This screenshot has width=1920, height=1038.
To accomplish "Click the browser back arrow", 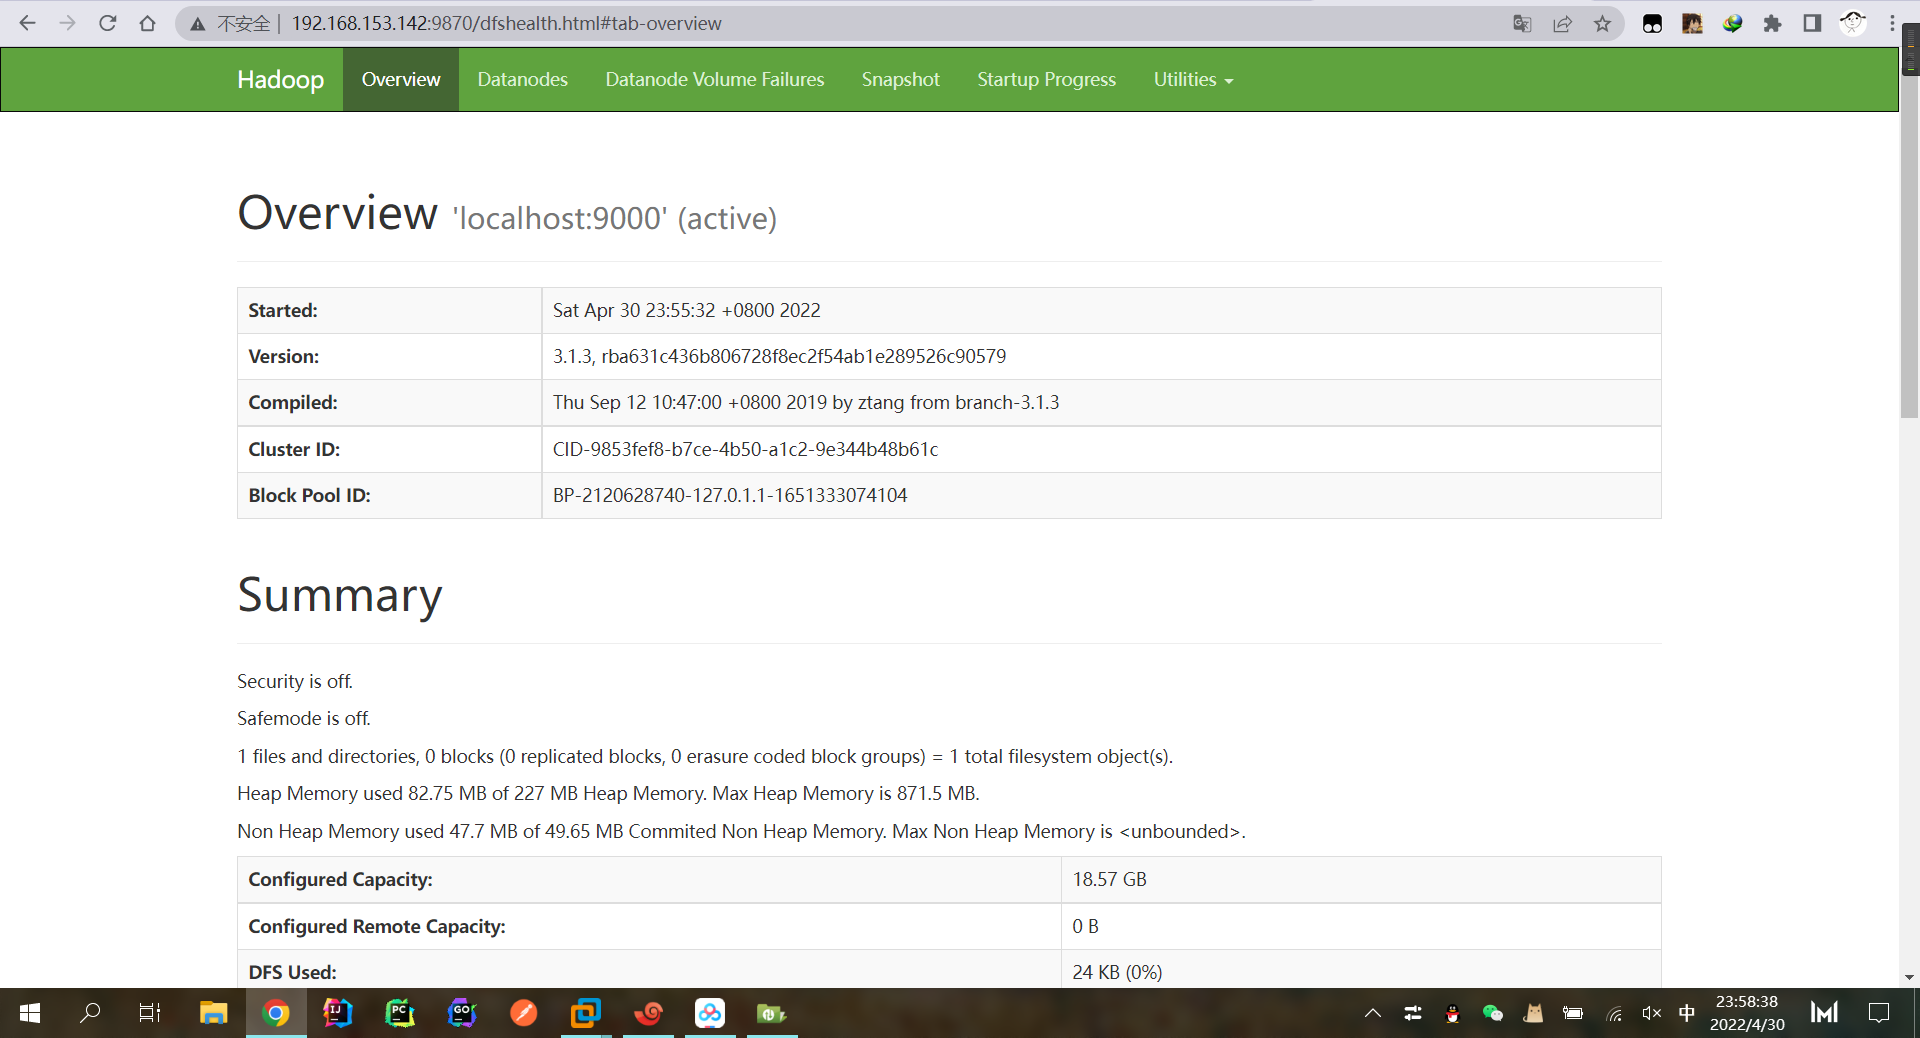I will click(x=27, y=23).
